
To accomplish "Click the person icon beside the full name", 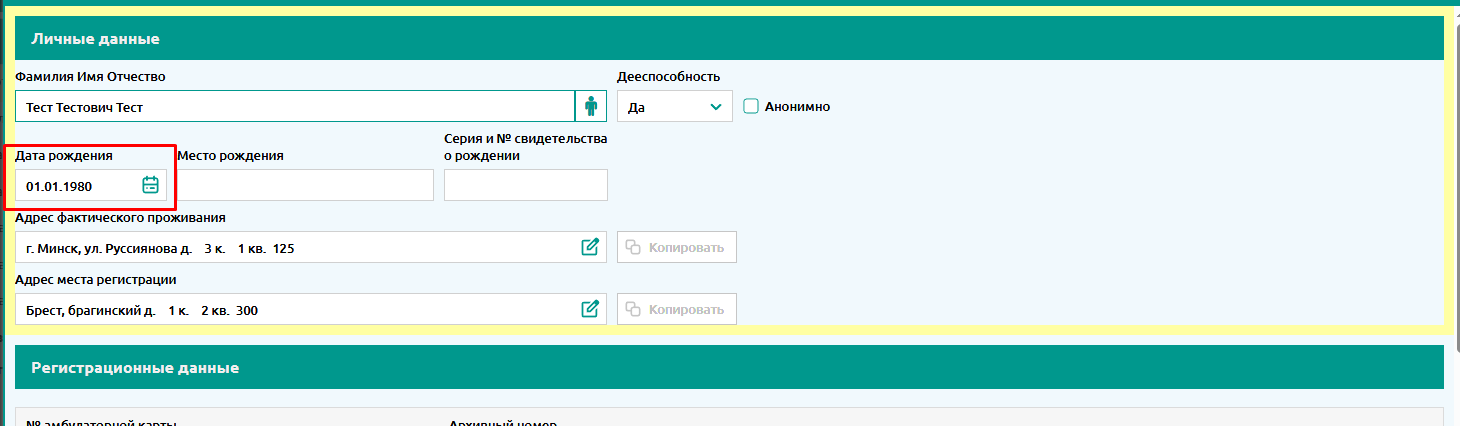I will (590, 106).
